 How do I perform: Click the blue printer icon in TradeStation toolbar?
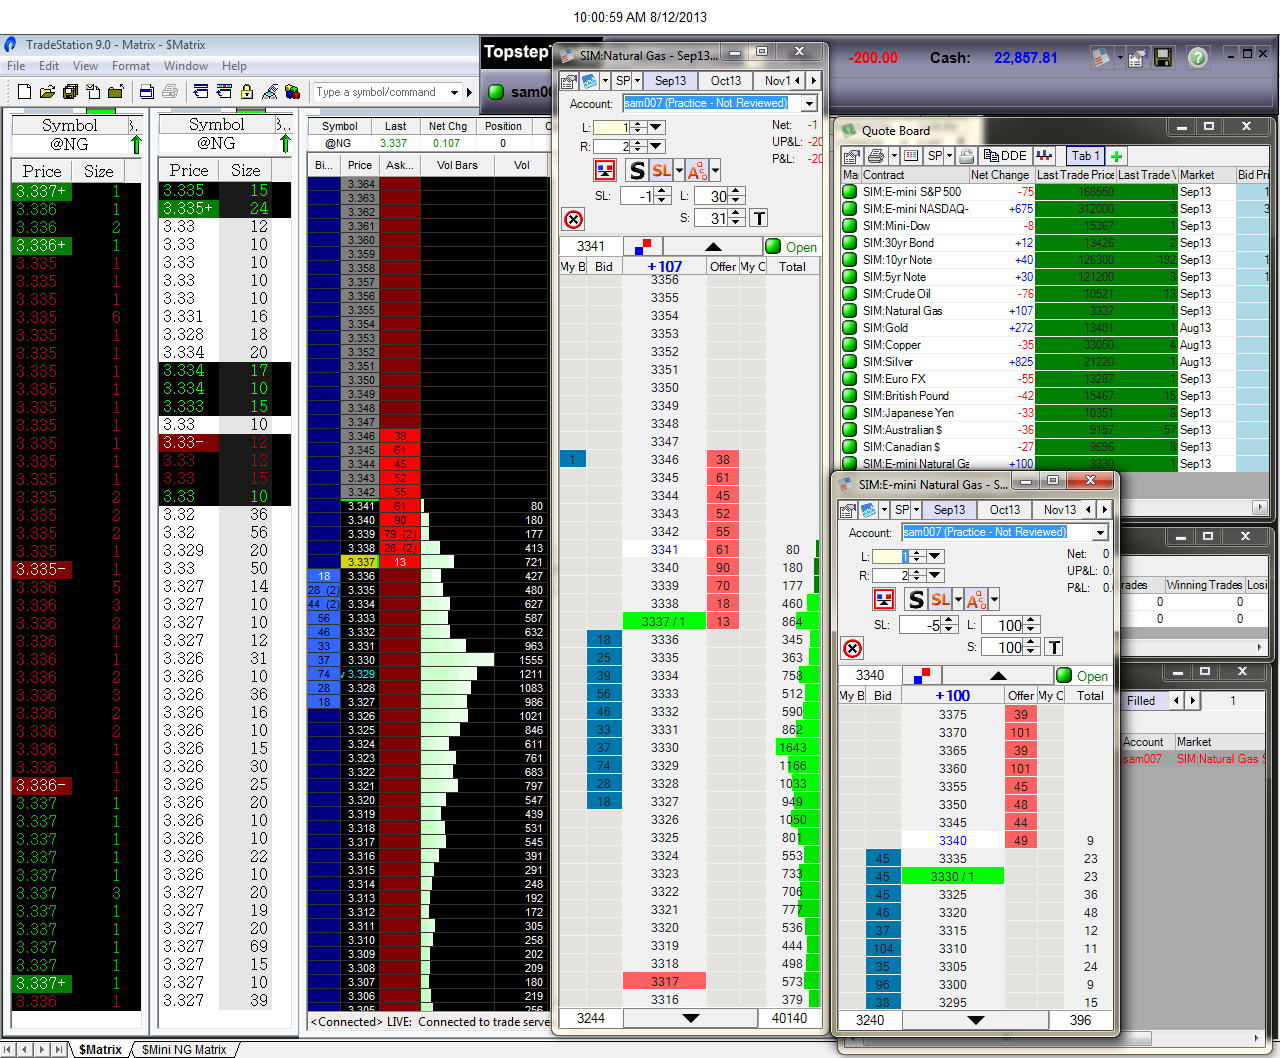click(147, 92)
